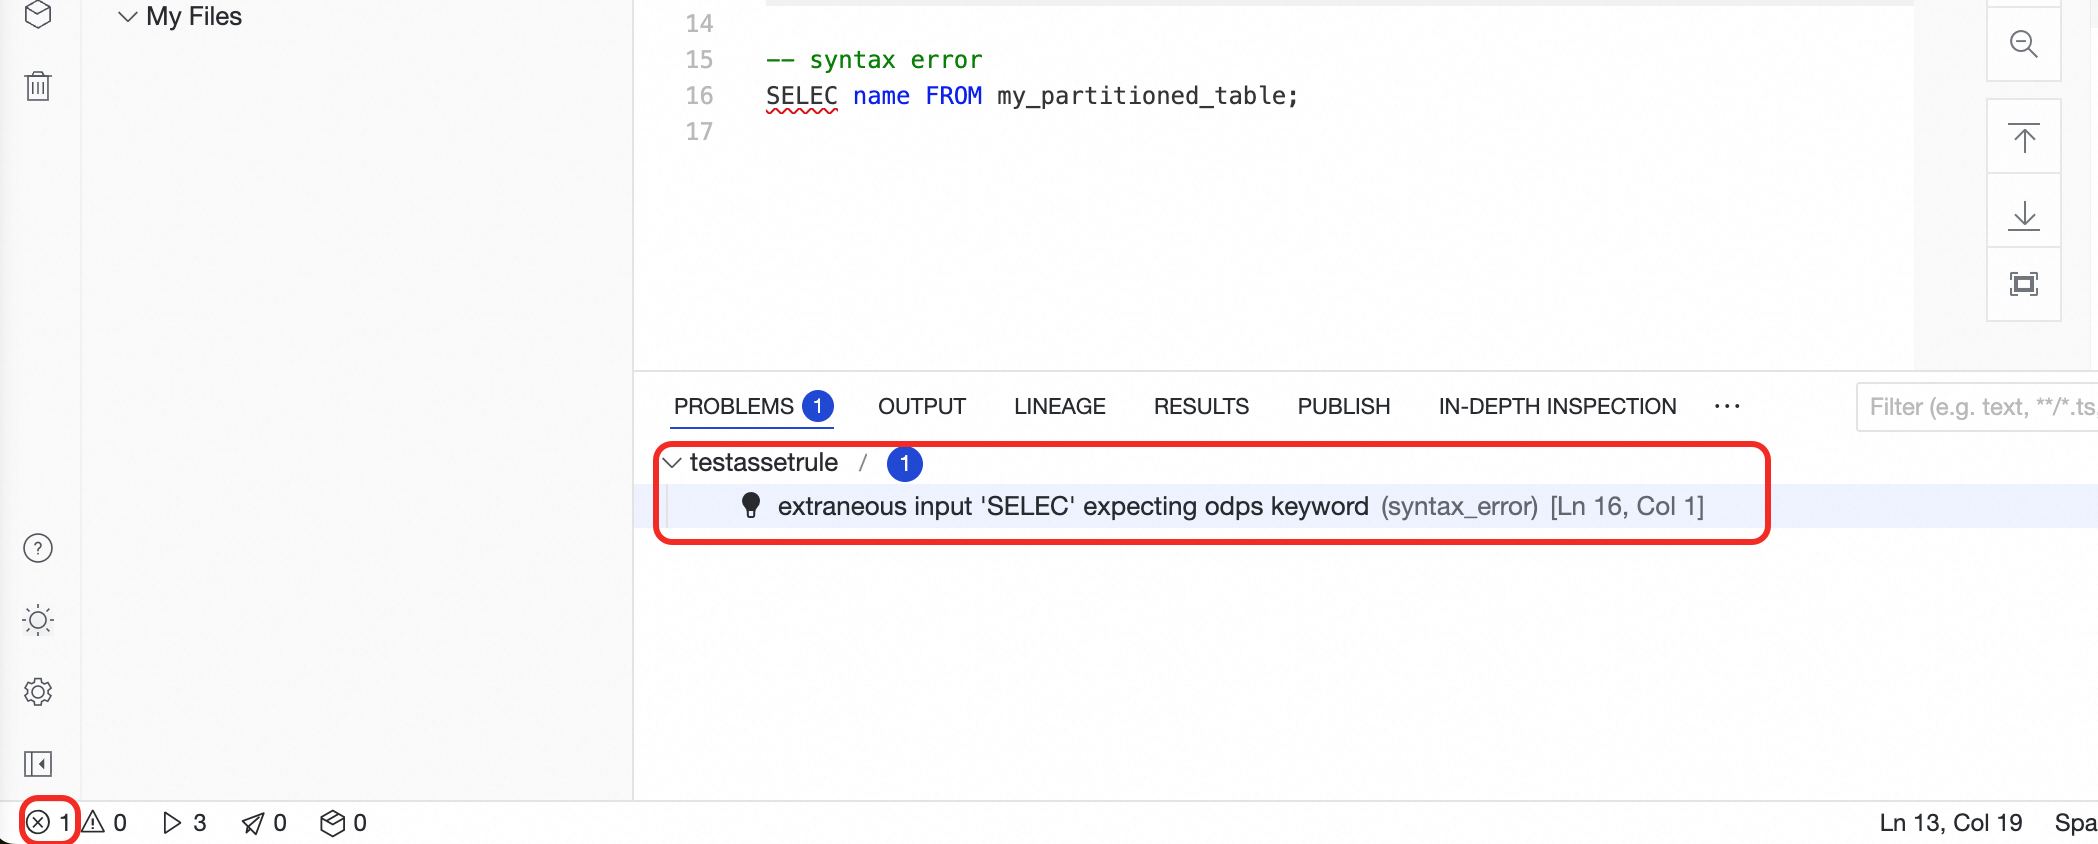
Task: Click the warning count in status bar
Action: click(x=105, y=822)
